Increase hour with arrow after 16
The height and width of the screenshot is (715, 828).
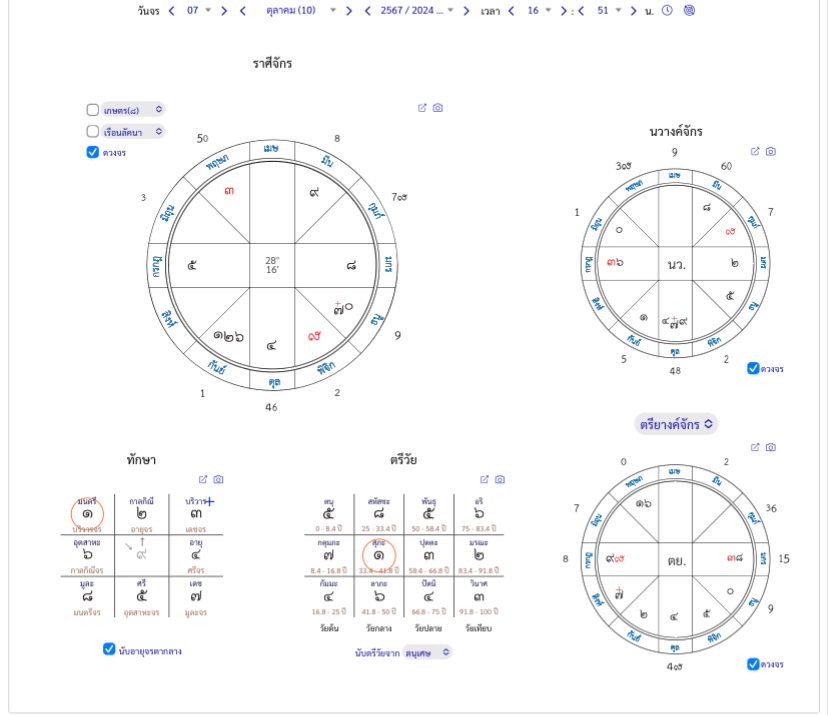click(563, 11)
